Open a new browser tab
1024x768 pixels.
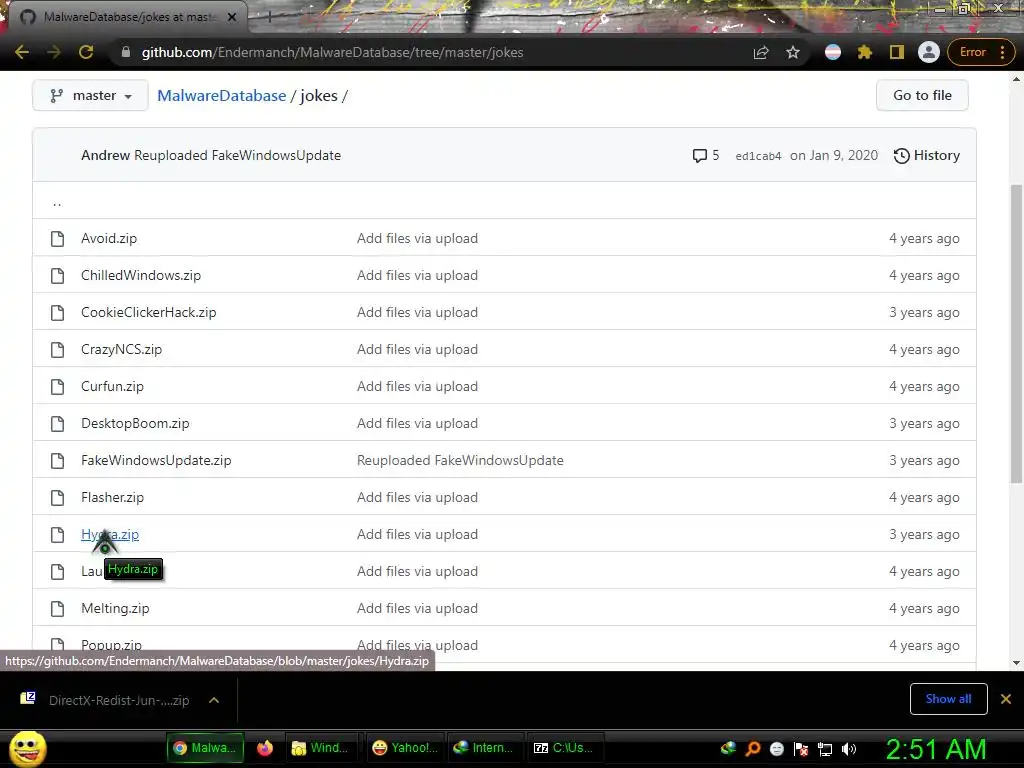[269, 17]
